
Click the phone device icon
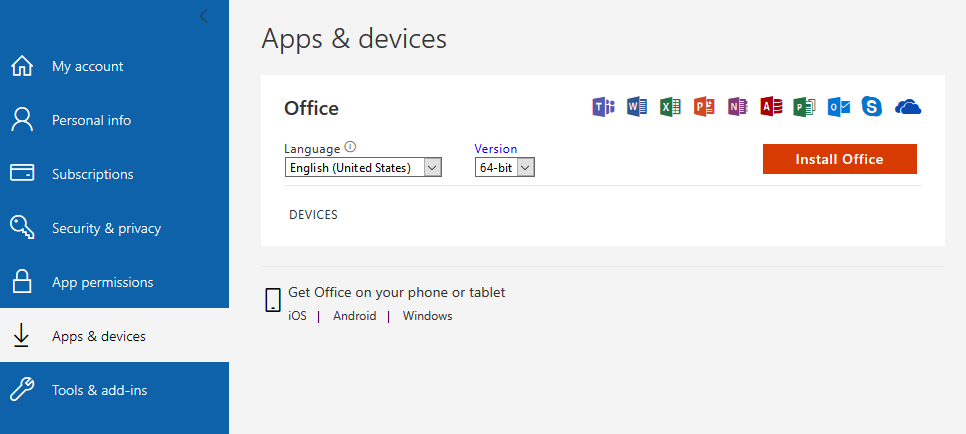click(x=273, y=300)
